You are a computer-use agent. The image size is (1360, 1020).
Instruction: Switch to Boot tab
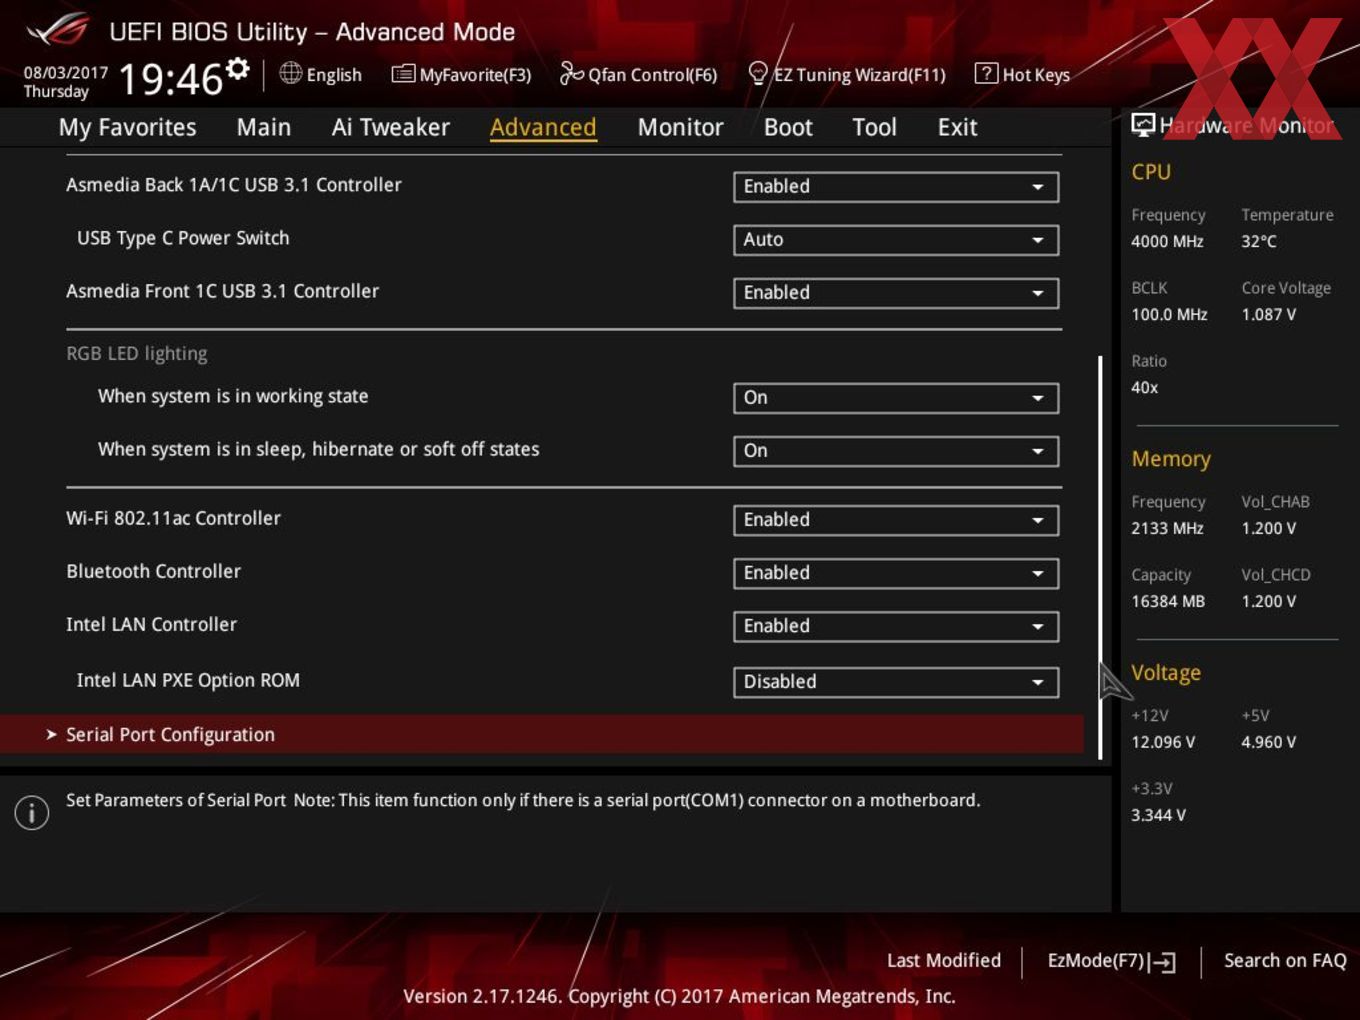tap(788, 127)
